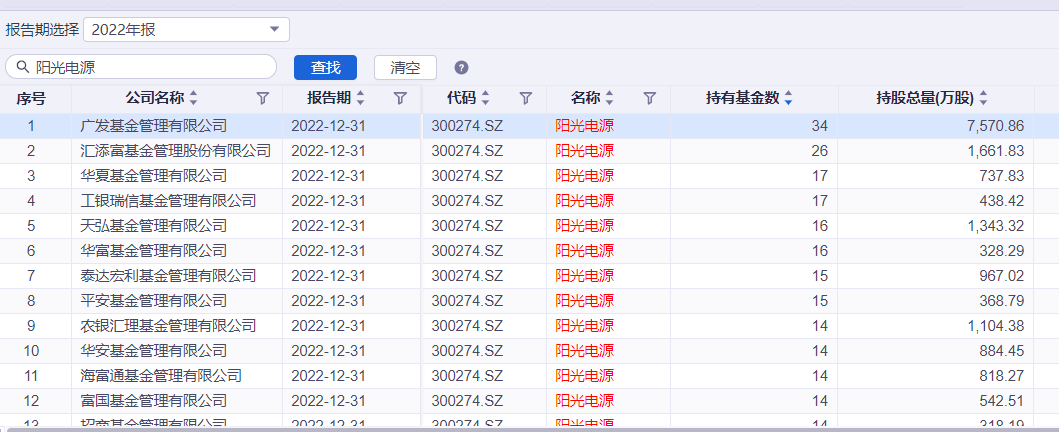The width and height of the screenshot is (1059, 432).
Task: Open the 报告期选择 dropdown showing 2022年报
Action: [x=186, y=29]
